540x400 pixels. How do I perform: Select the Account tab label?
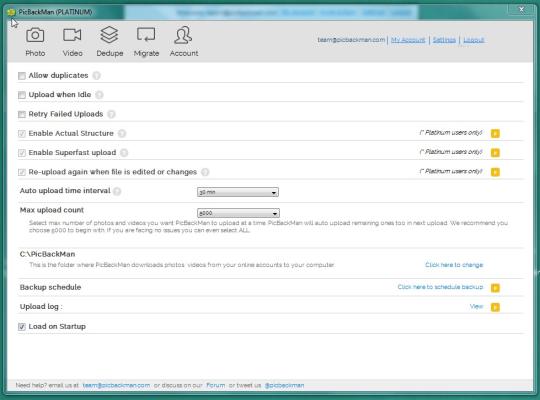tap(184, 53)
